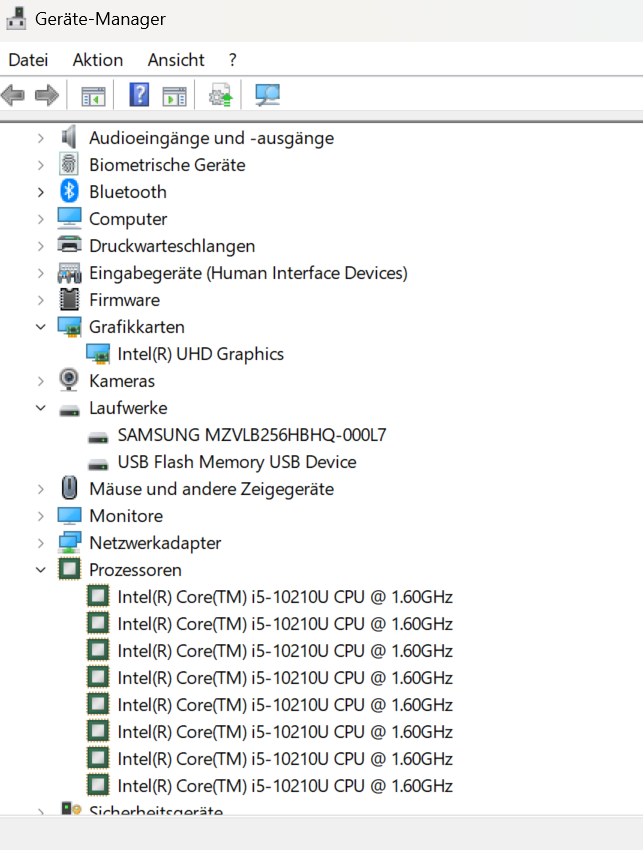Screen dimensions: 643x850
Task: Click the Back arrow toolbar icon
Action: 13,95
